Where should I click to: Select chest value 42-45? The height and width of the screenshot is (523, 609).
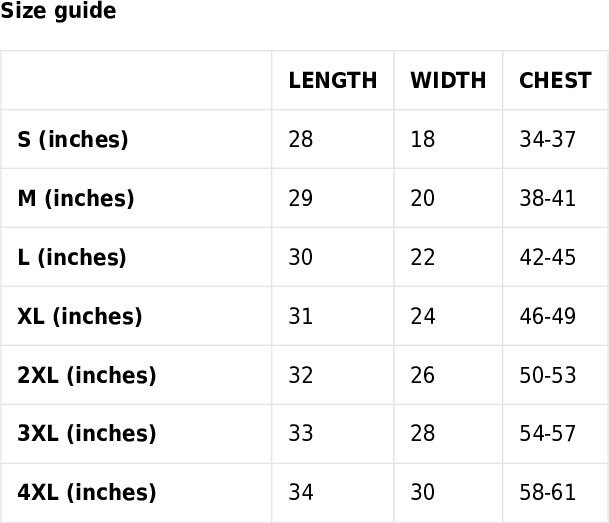tap(548, 257)
